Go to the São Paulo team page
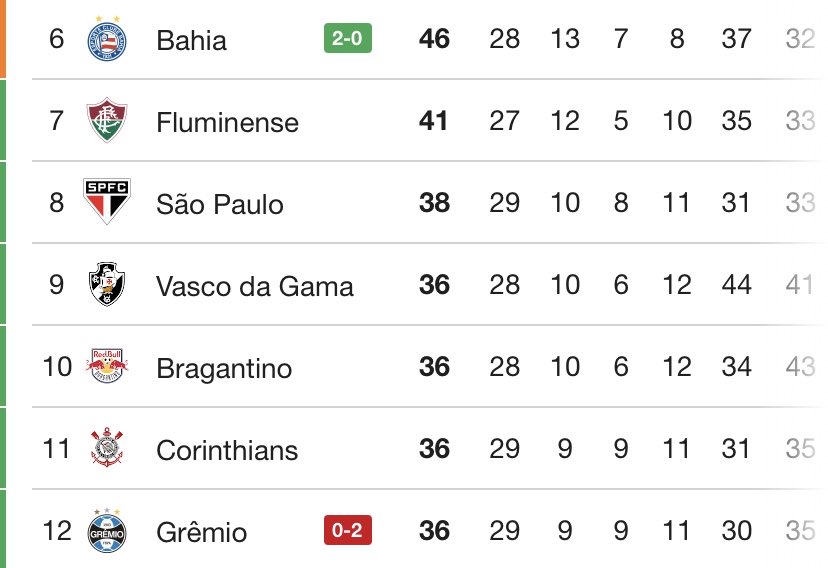The width and height of the screenshot is (828, 568). [220, 204]
